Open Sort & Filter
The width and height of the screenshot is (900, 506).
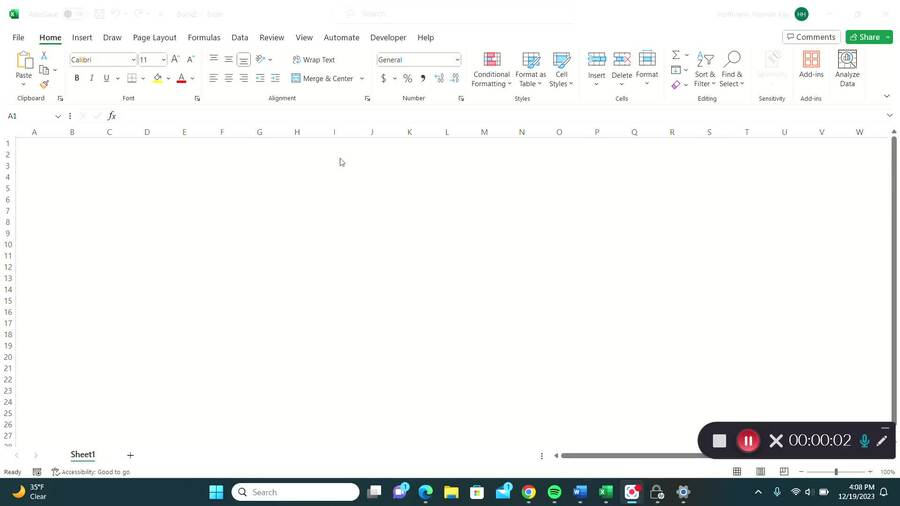tap(705, 69)
